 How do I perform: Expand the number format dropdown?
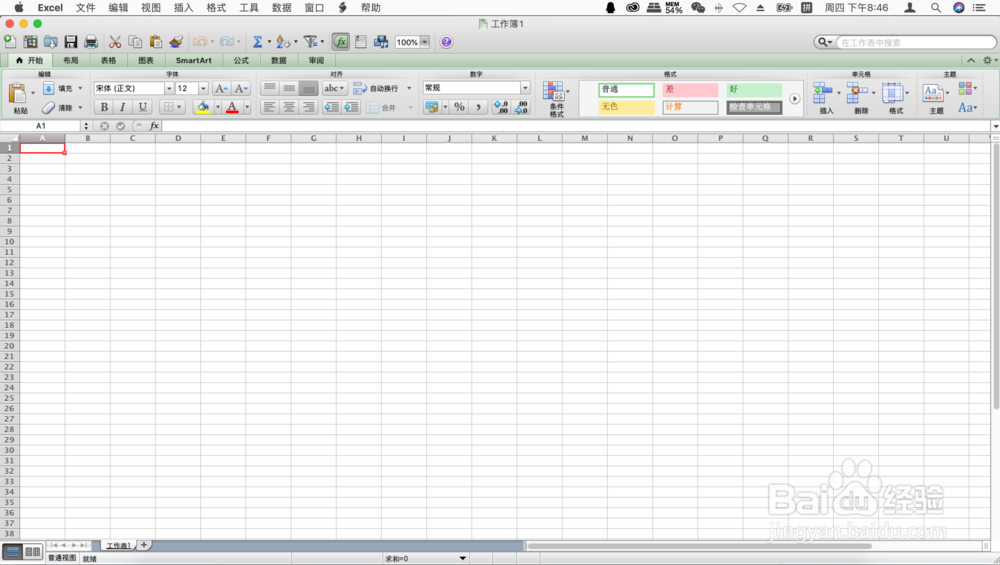point(526,88)
